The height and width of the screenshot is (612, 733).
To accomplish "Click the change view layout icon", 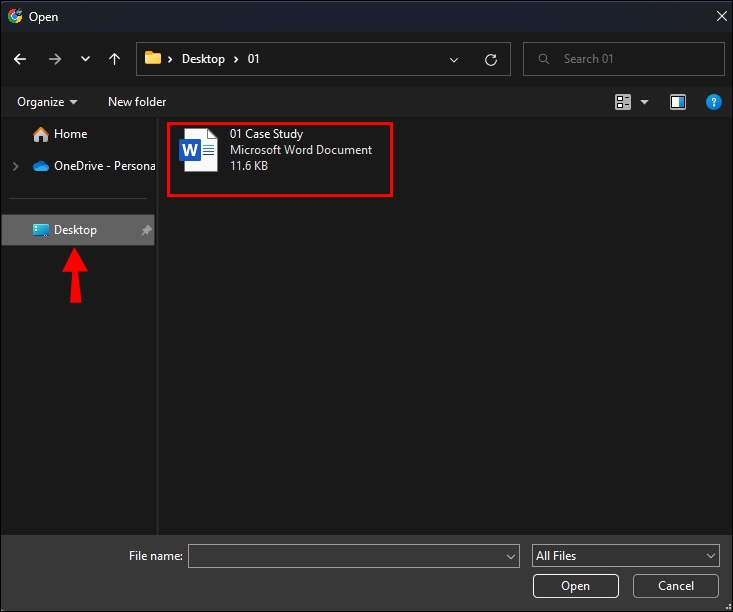I will [x=624, y=102].
